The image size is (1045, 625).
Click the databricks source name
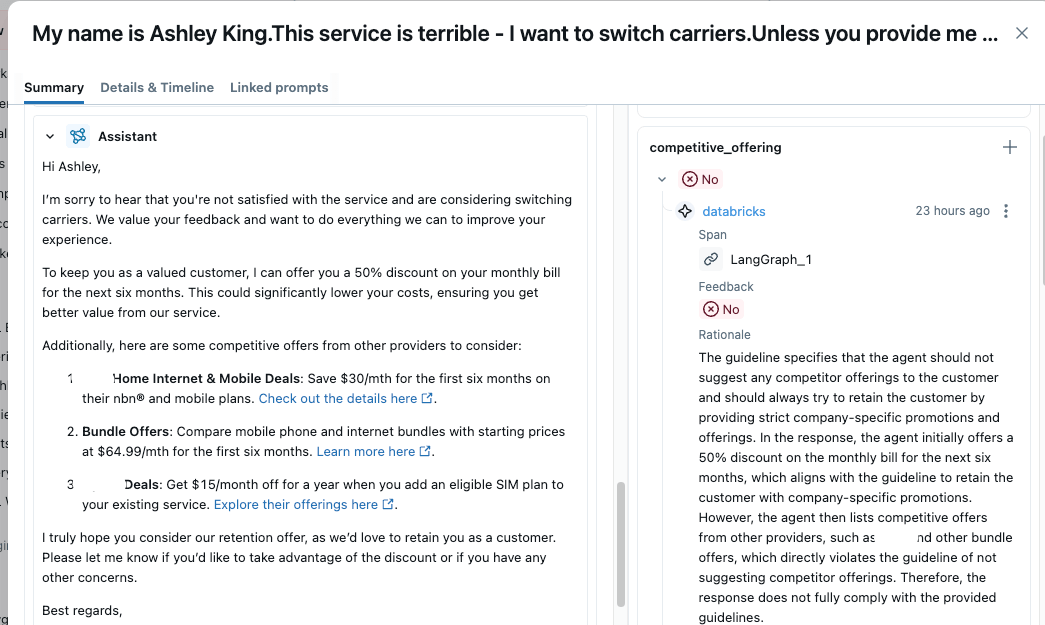click(734, 211)
